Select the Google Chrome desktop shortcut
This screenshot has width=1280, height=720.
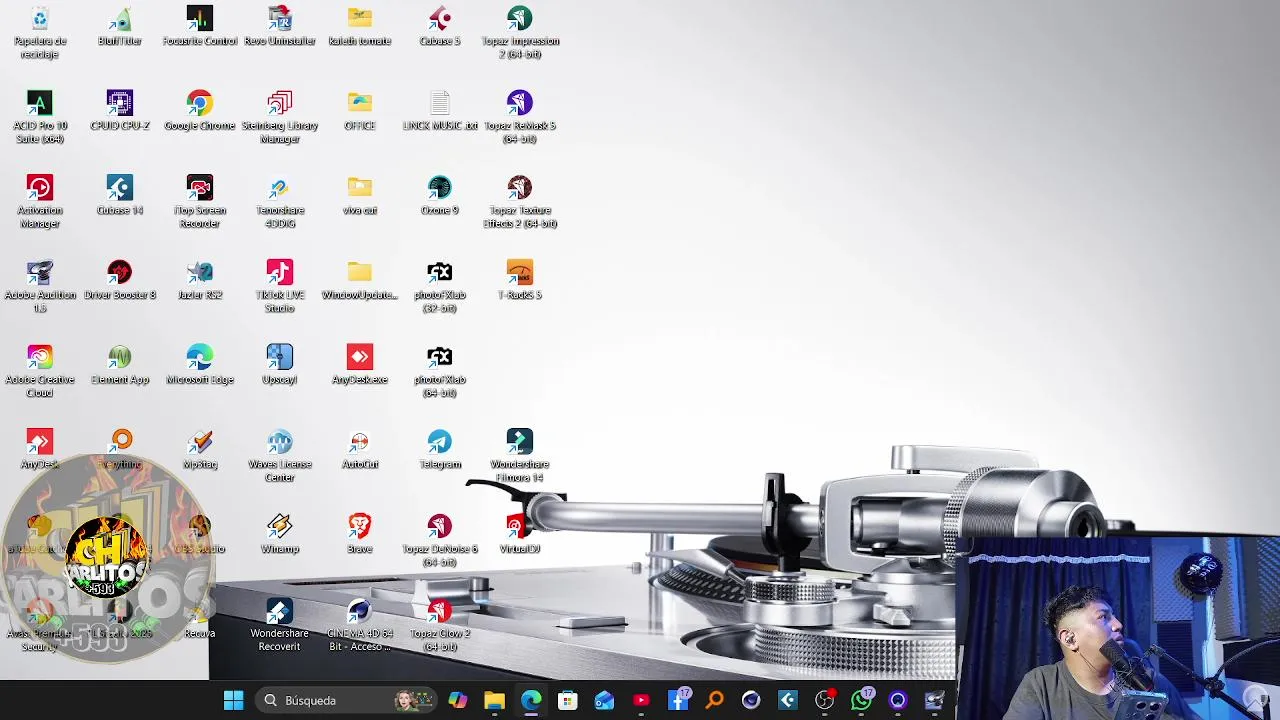[x=200, y=111]
